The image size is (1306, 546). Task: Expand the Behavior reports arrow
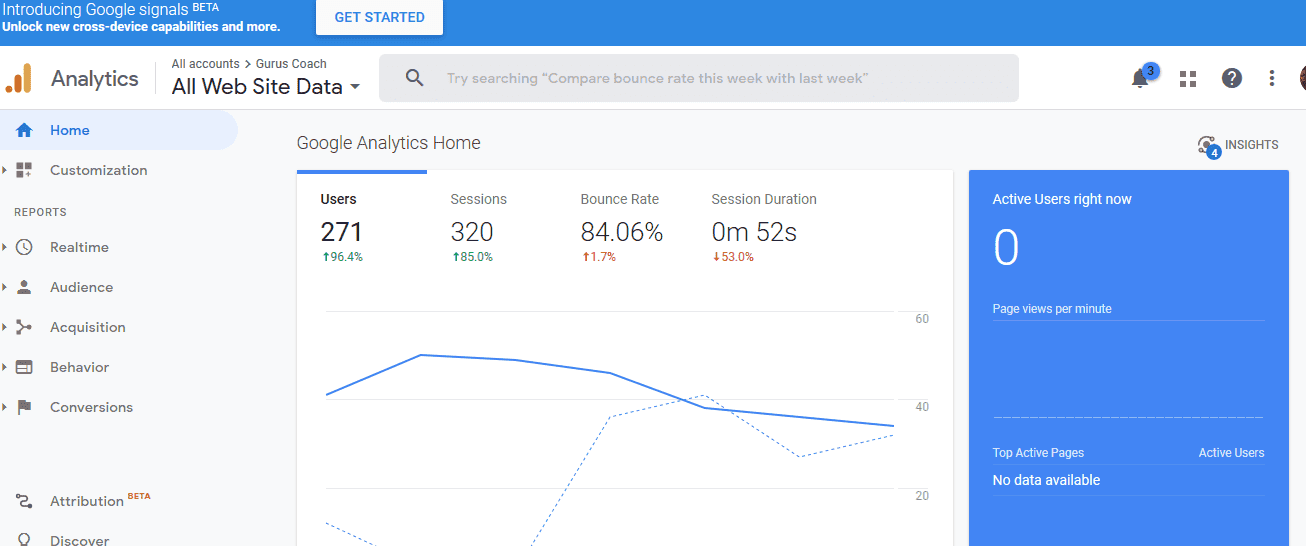[x=5, y=367]
